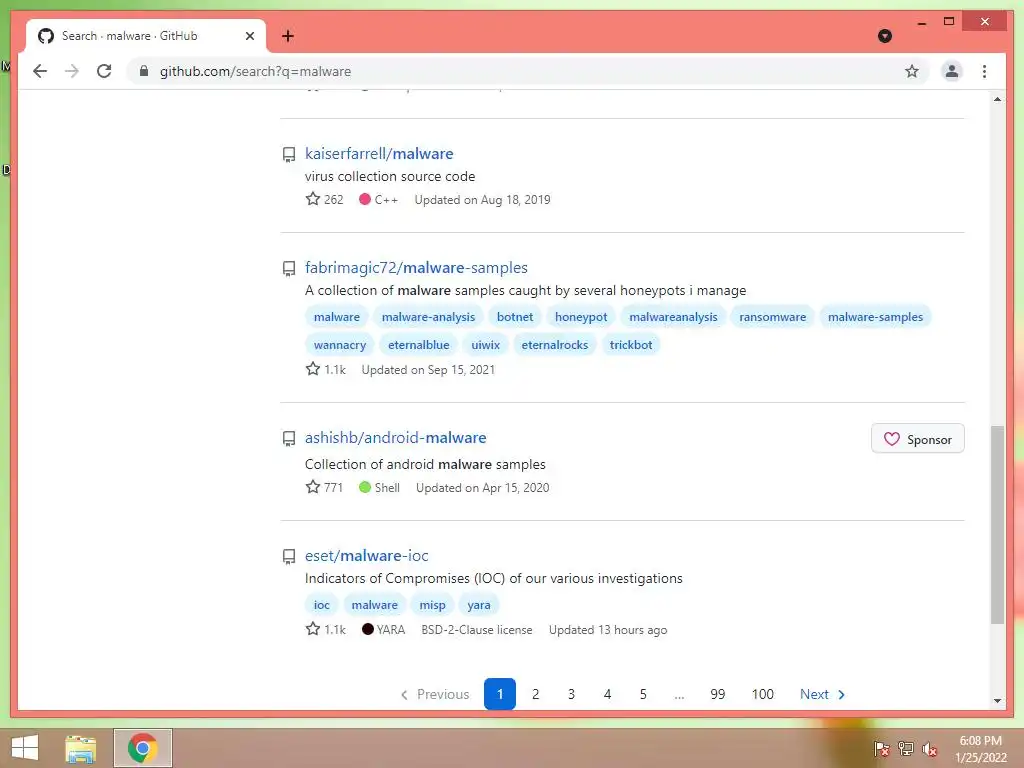Click the tab search dropdown arrow circle
This screenshot has height=768, width=1024.
click(x=885, y=36)
